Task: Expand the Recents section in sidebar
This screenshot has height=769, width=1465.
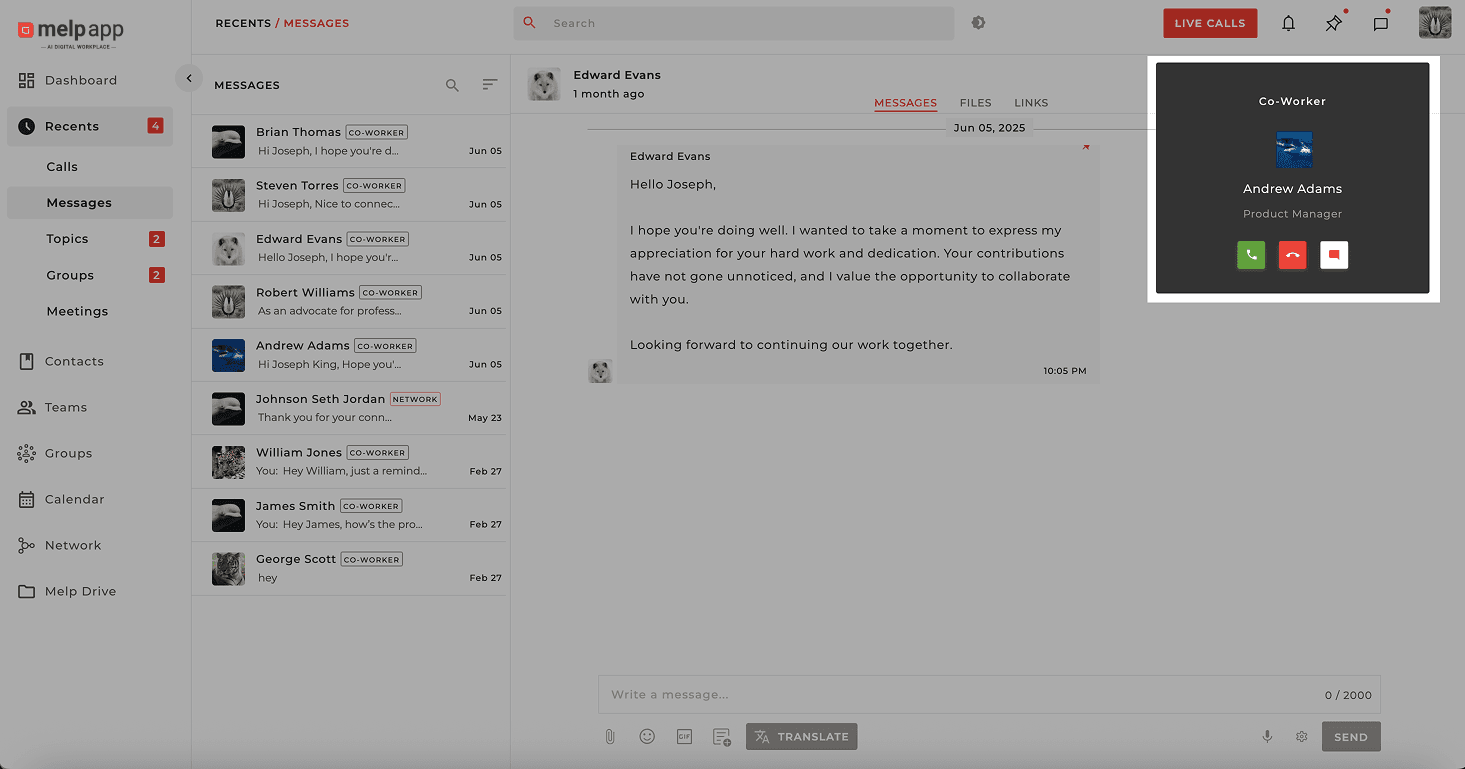Action: coord(72,126)
